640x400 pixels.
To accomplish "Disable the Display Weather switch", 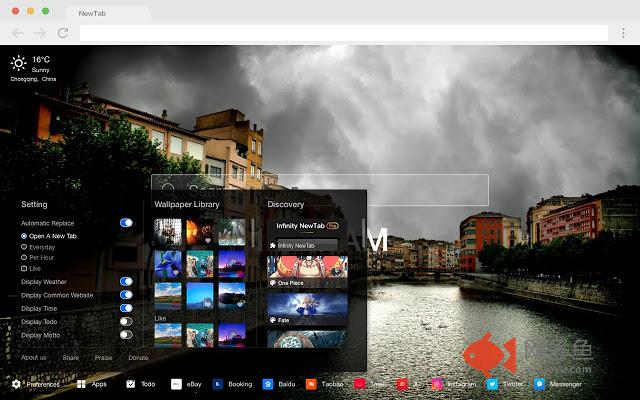I will (x=126, y=282).
